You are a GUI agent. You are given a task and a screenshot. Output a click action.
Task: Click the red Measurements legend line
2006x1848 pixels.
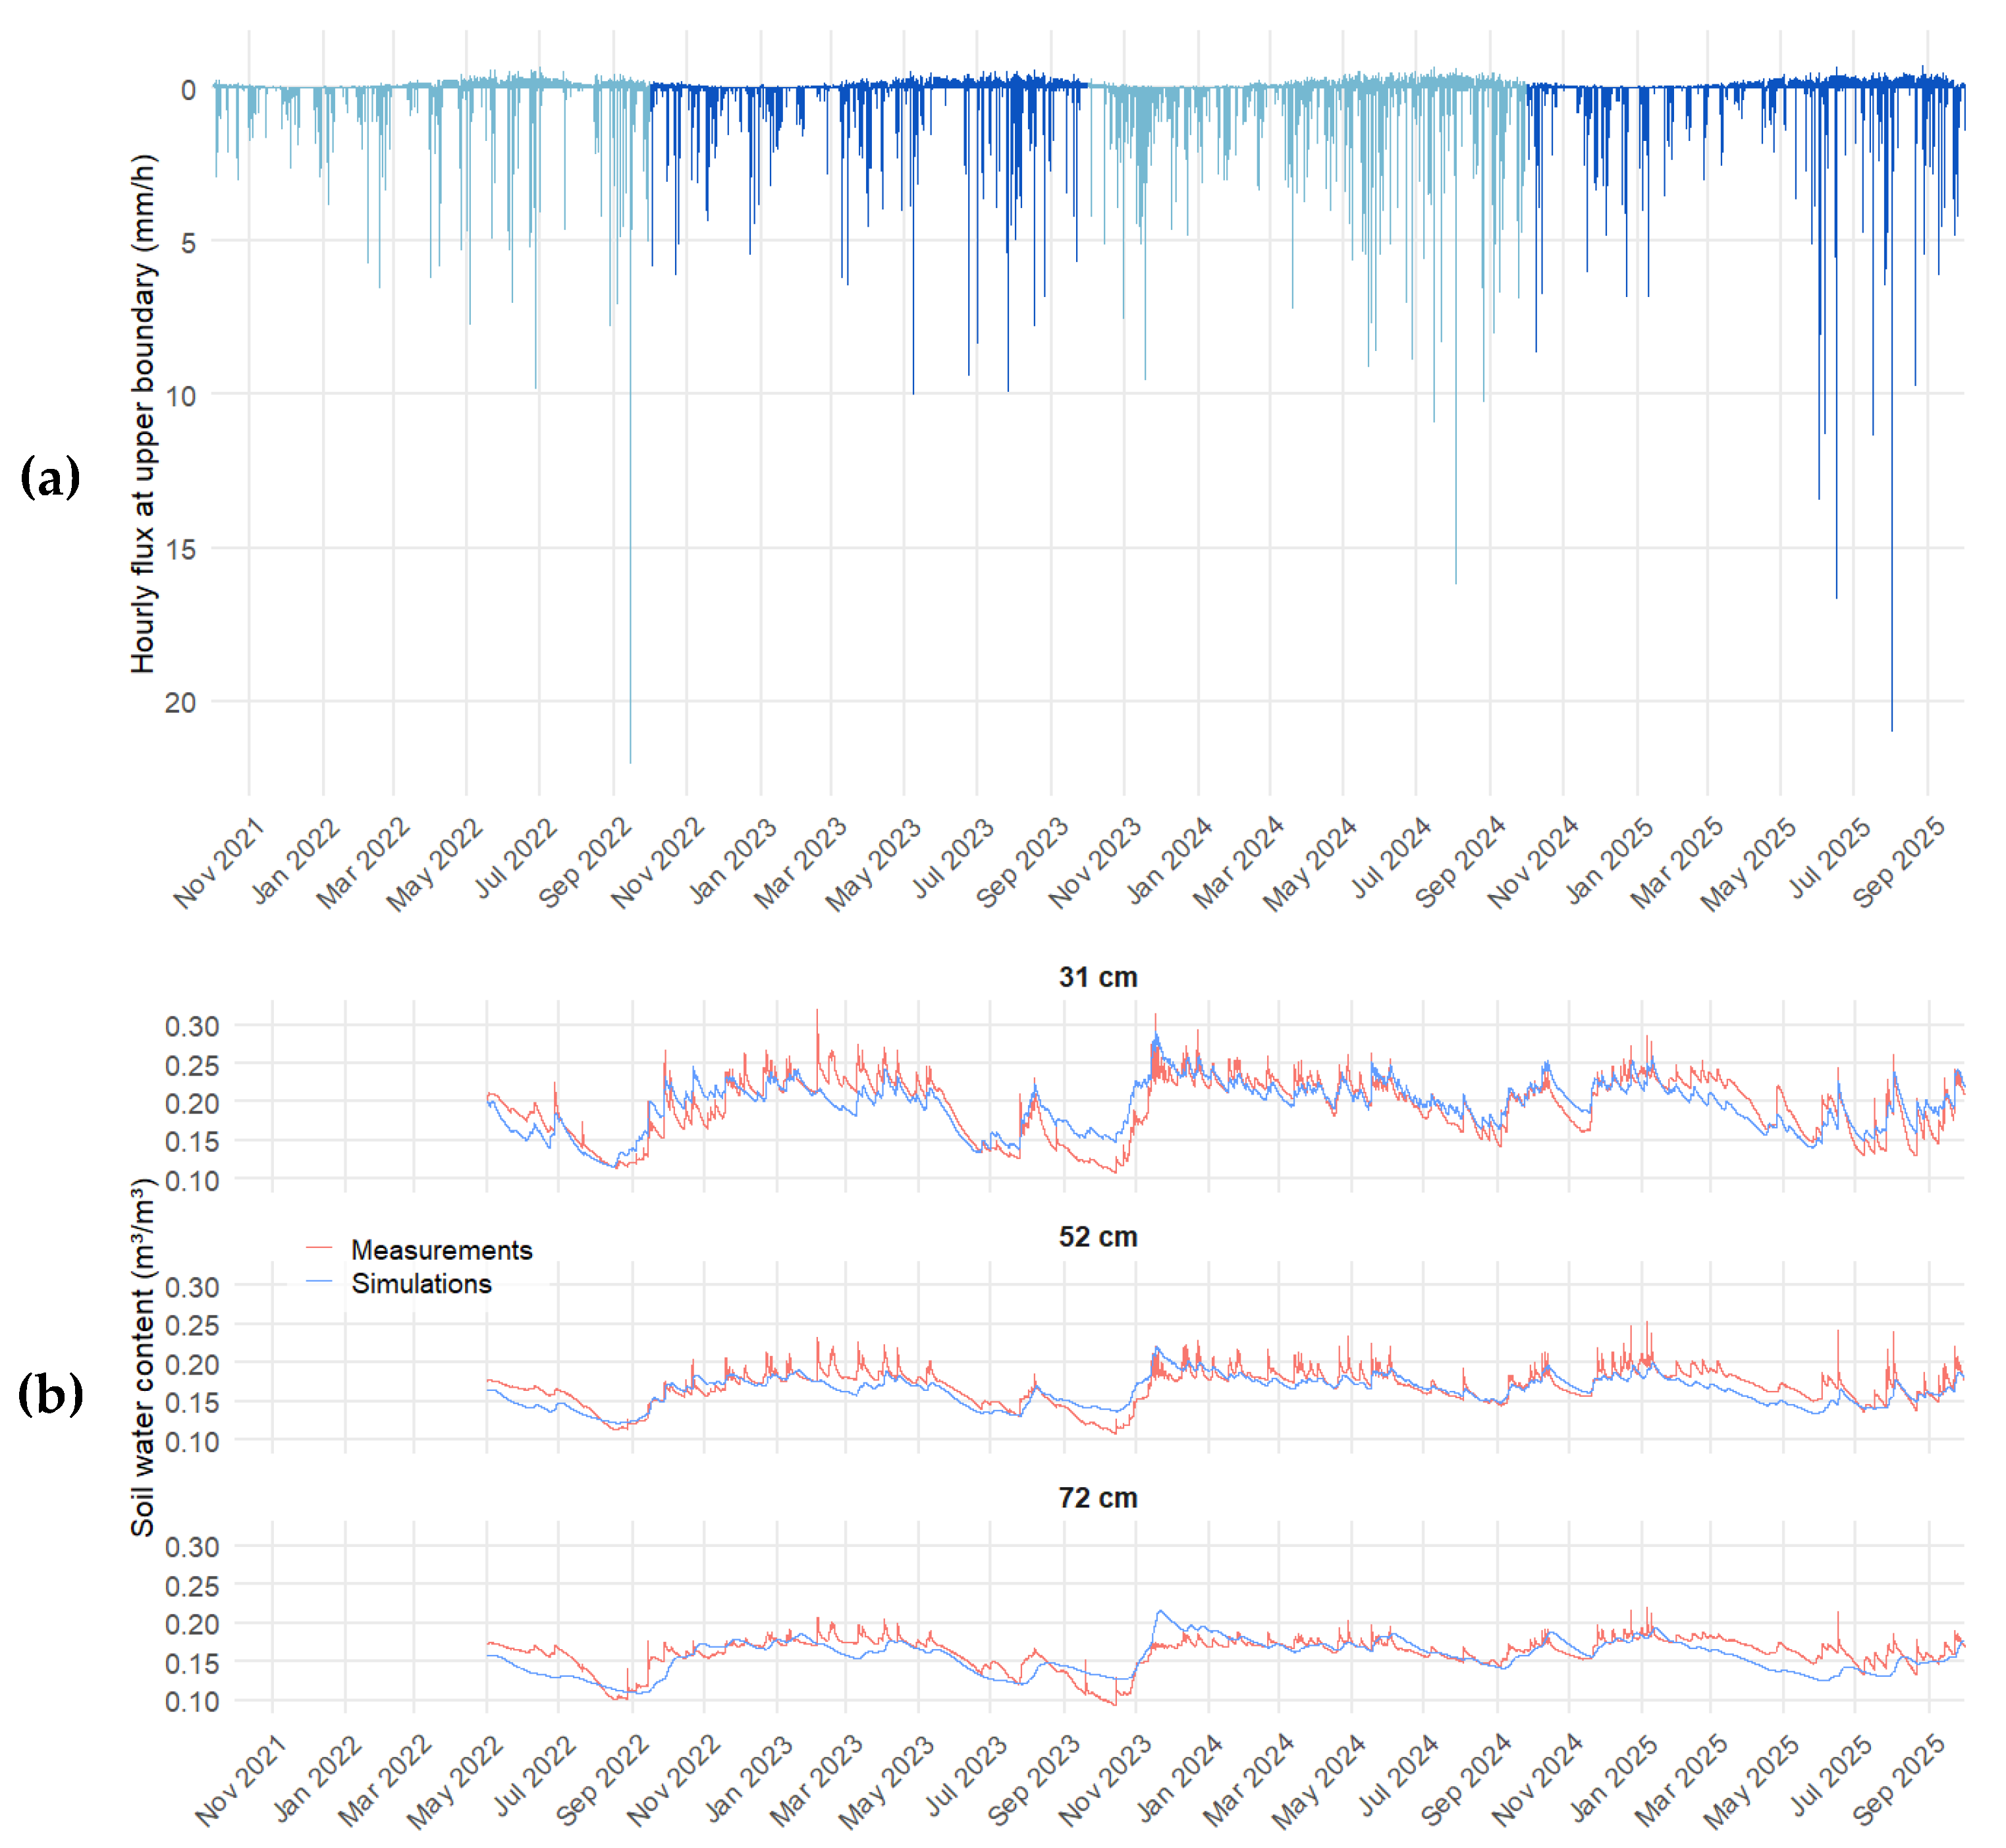pyautogui.click(x=319, y=1248)
